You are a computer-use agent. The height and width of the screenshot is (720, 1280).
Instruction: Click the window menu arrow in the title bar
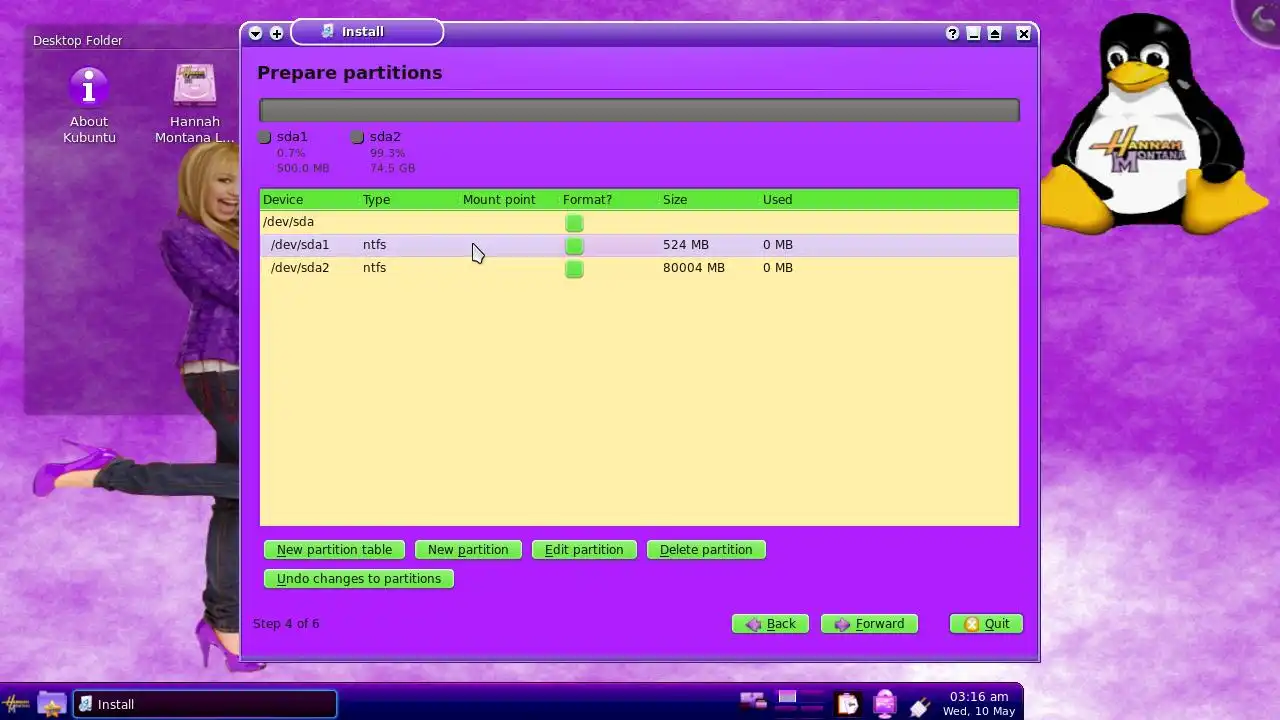(255, 33)
